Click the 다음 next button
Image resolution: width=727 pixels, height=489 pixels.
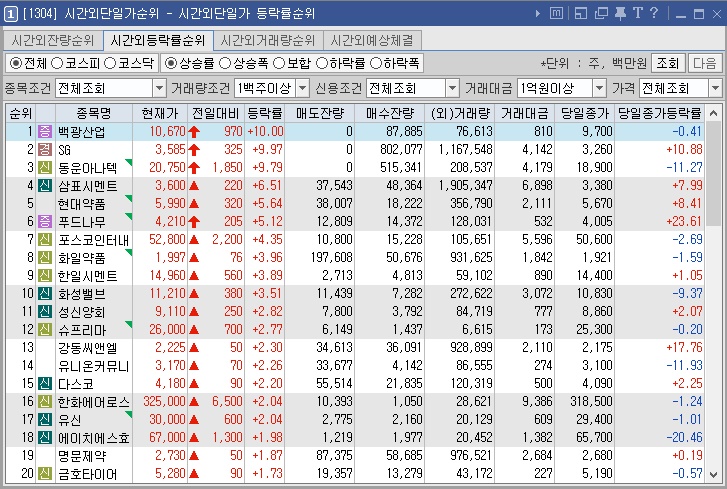click(x=705, y=63)
